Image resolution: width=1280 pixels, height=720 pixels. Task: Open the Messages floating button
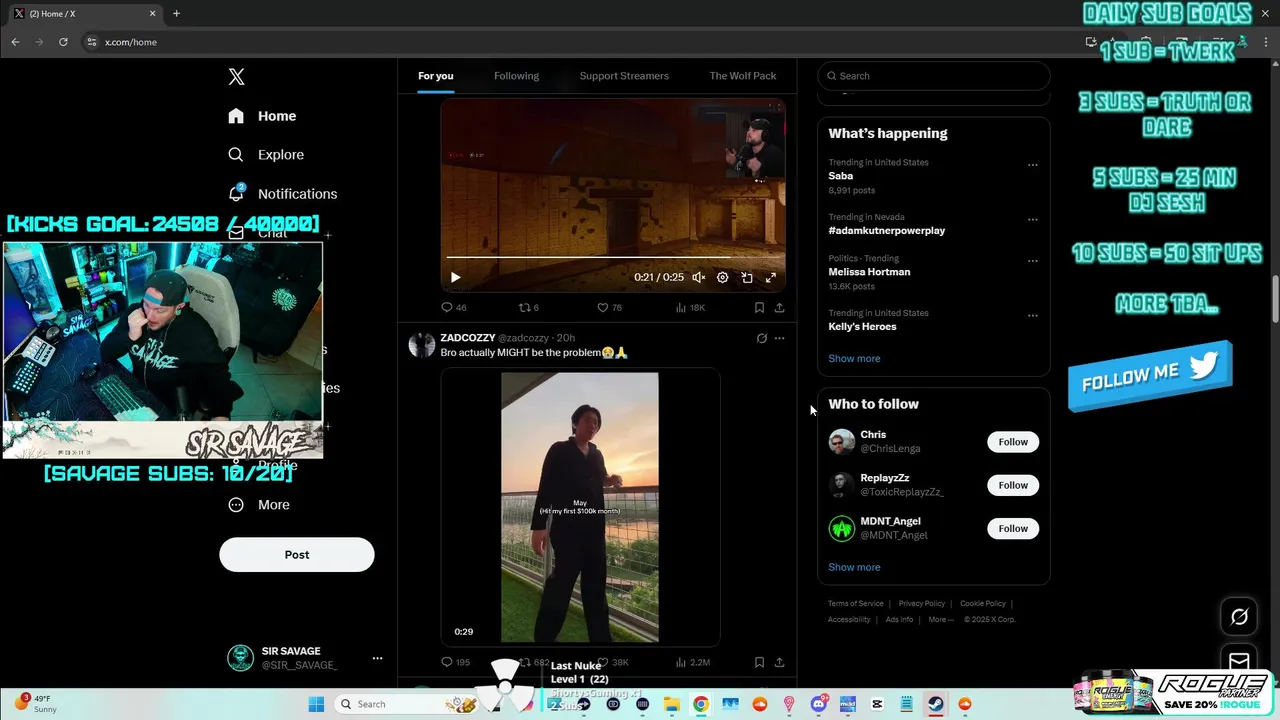click(x=1239, y=661)
